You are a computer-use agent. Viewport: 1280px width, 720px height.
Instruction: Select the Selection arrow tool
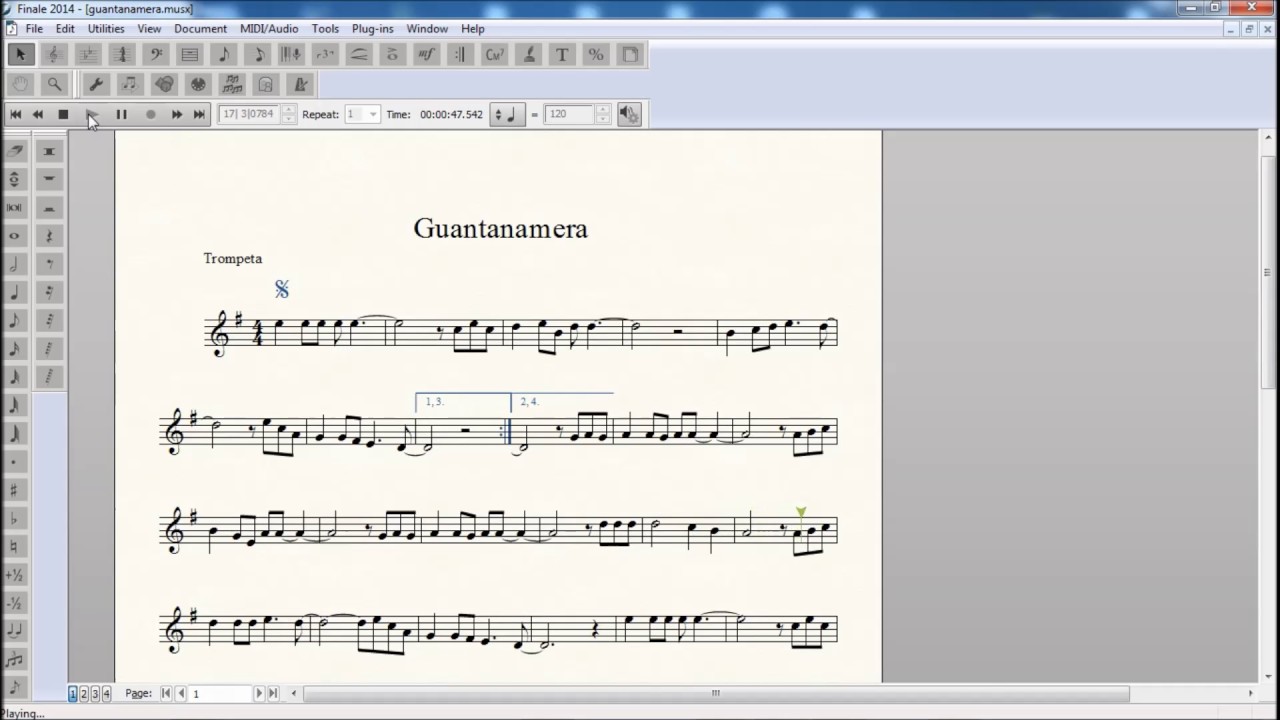tap(20, 54)
